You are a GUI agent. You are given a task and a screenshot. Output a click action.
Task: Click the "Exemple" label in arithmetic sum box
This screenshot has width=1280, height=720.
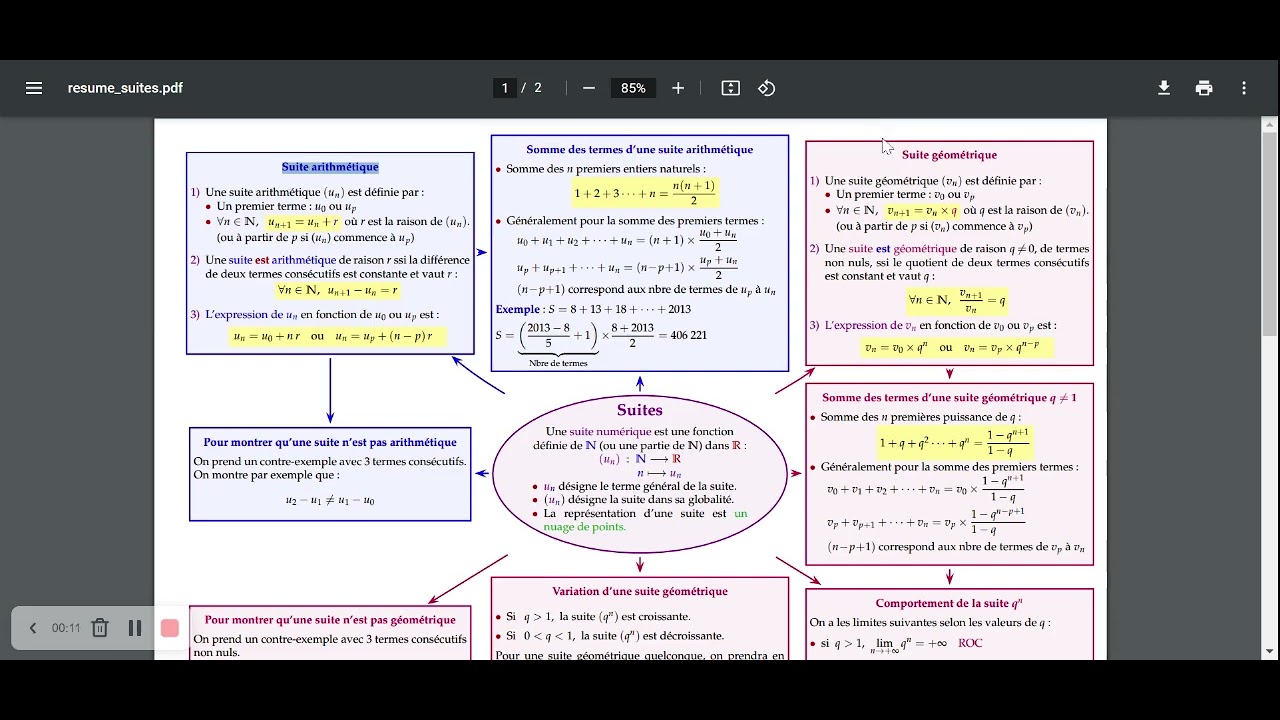point(518,309)
